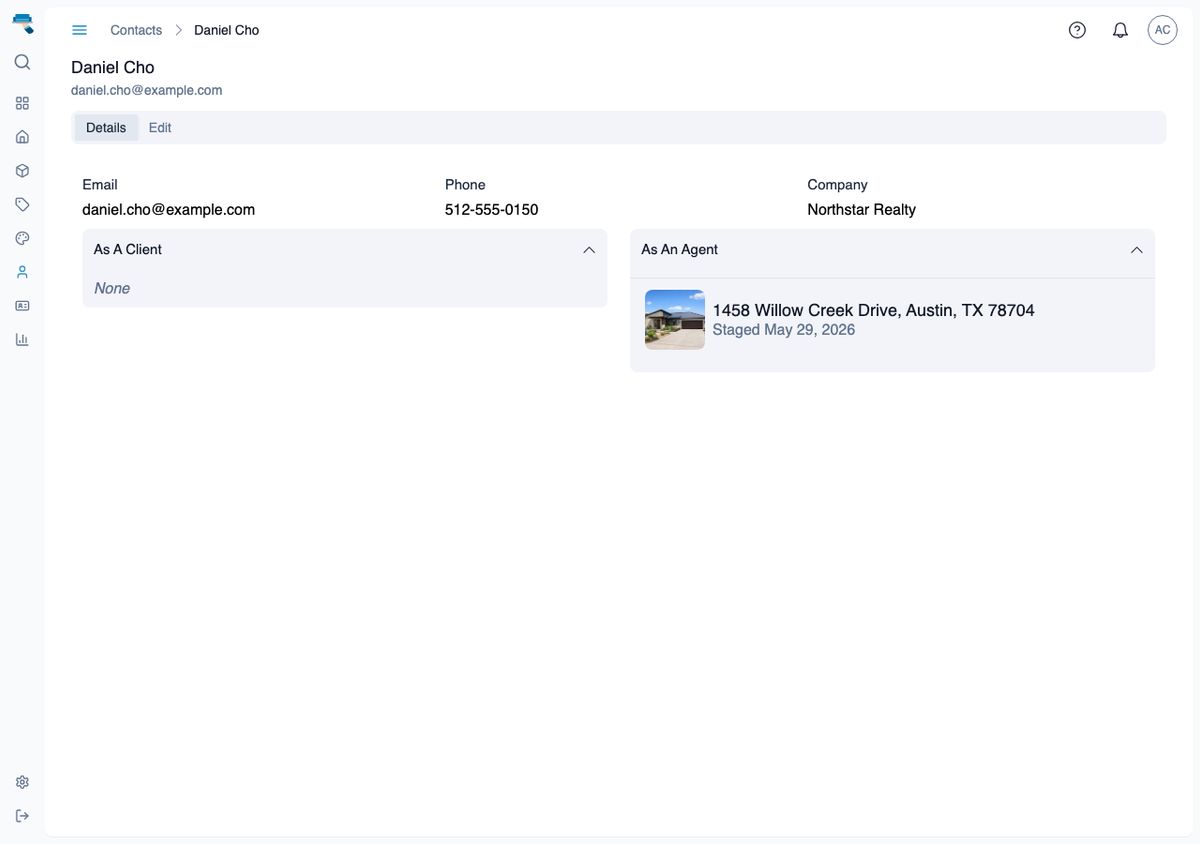Collapse the As A Client section
The width and height of the screenshot is (1200, 844).
pos(589,250)
